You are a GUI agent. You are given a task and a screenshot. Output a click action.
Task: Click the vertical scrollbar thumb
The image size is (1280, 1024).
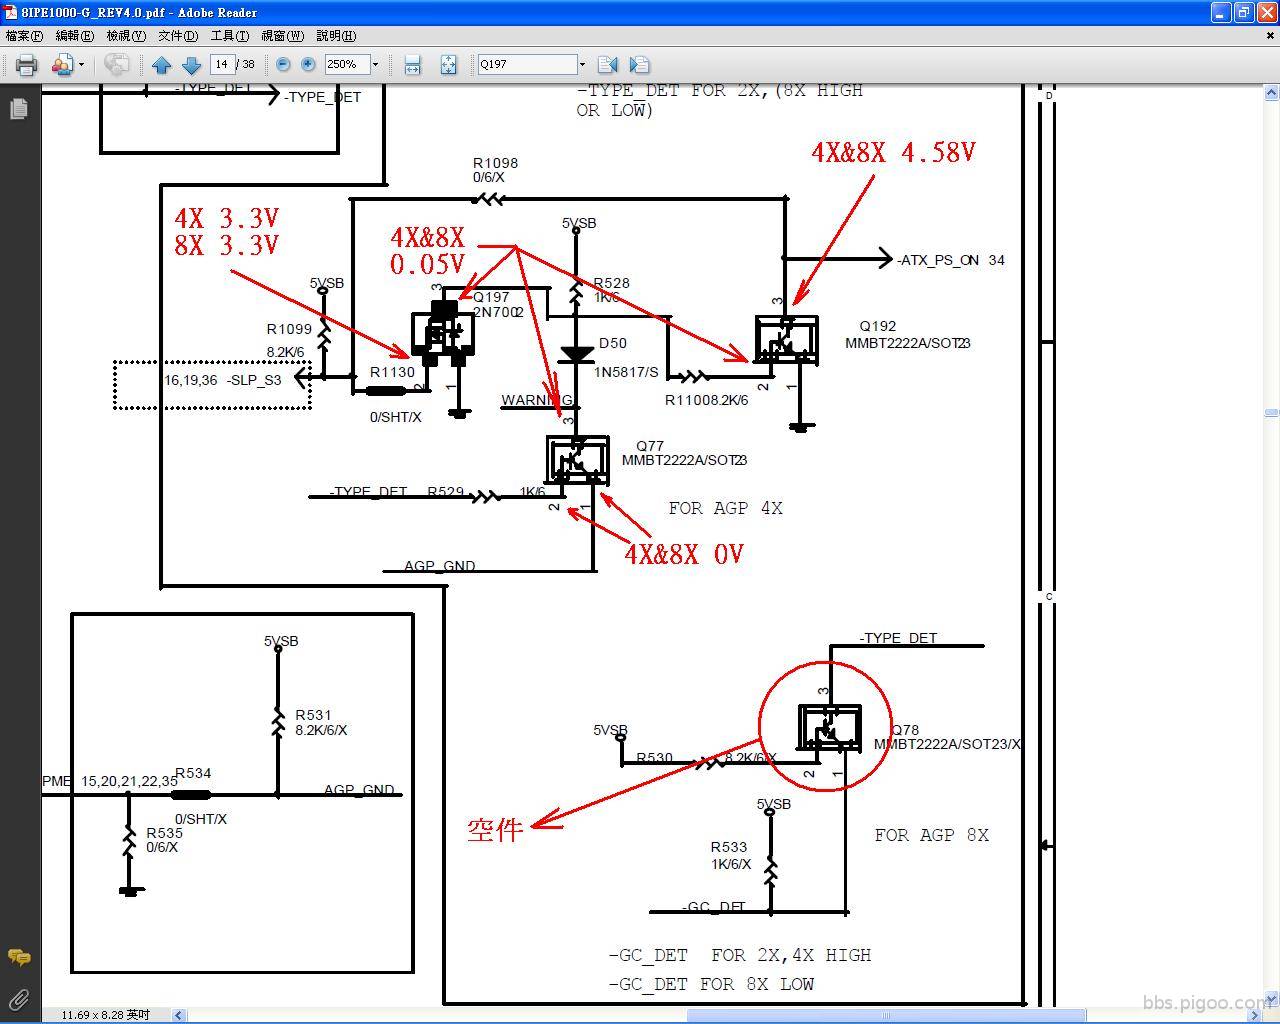[1271, 412]
